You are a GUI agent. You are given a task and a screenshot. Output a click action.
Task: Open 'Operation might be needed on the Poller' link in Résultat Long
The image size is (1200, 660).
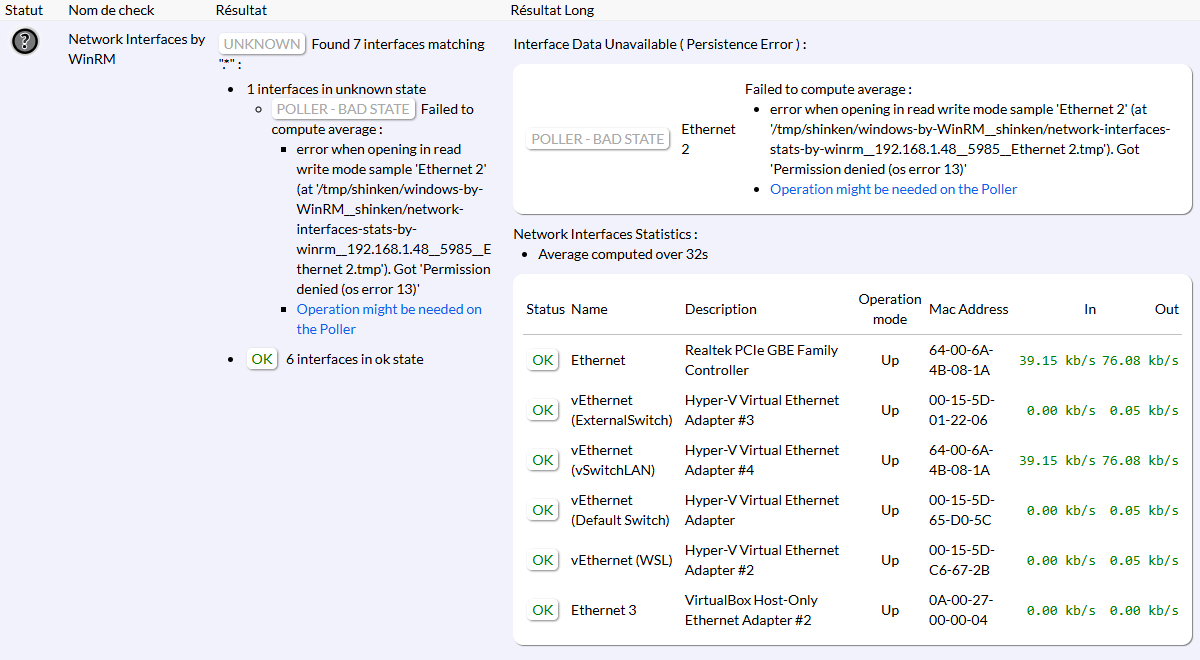[x=893, y=189]
